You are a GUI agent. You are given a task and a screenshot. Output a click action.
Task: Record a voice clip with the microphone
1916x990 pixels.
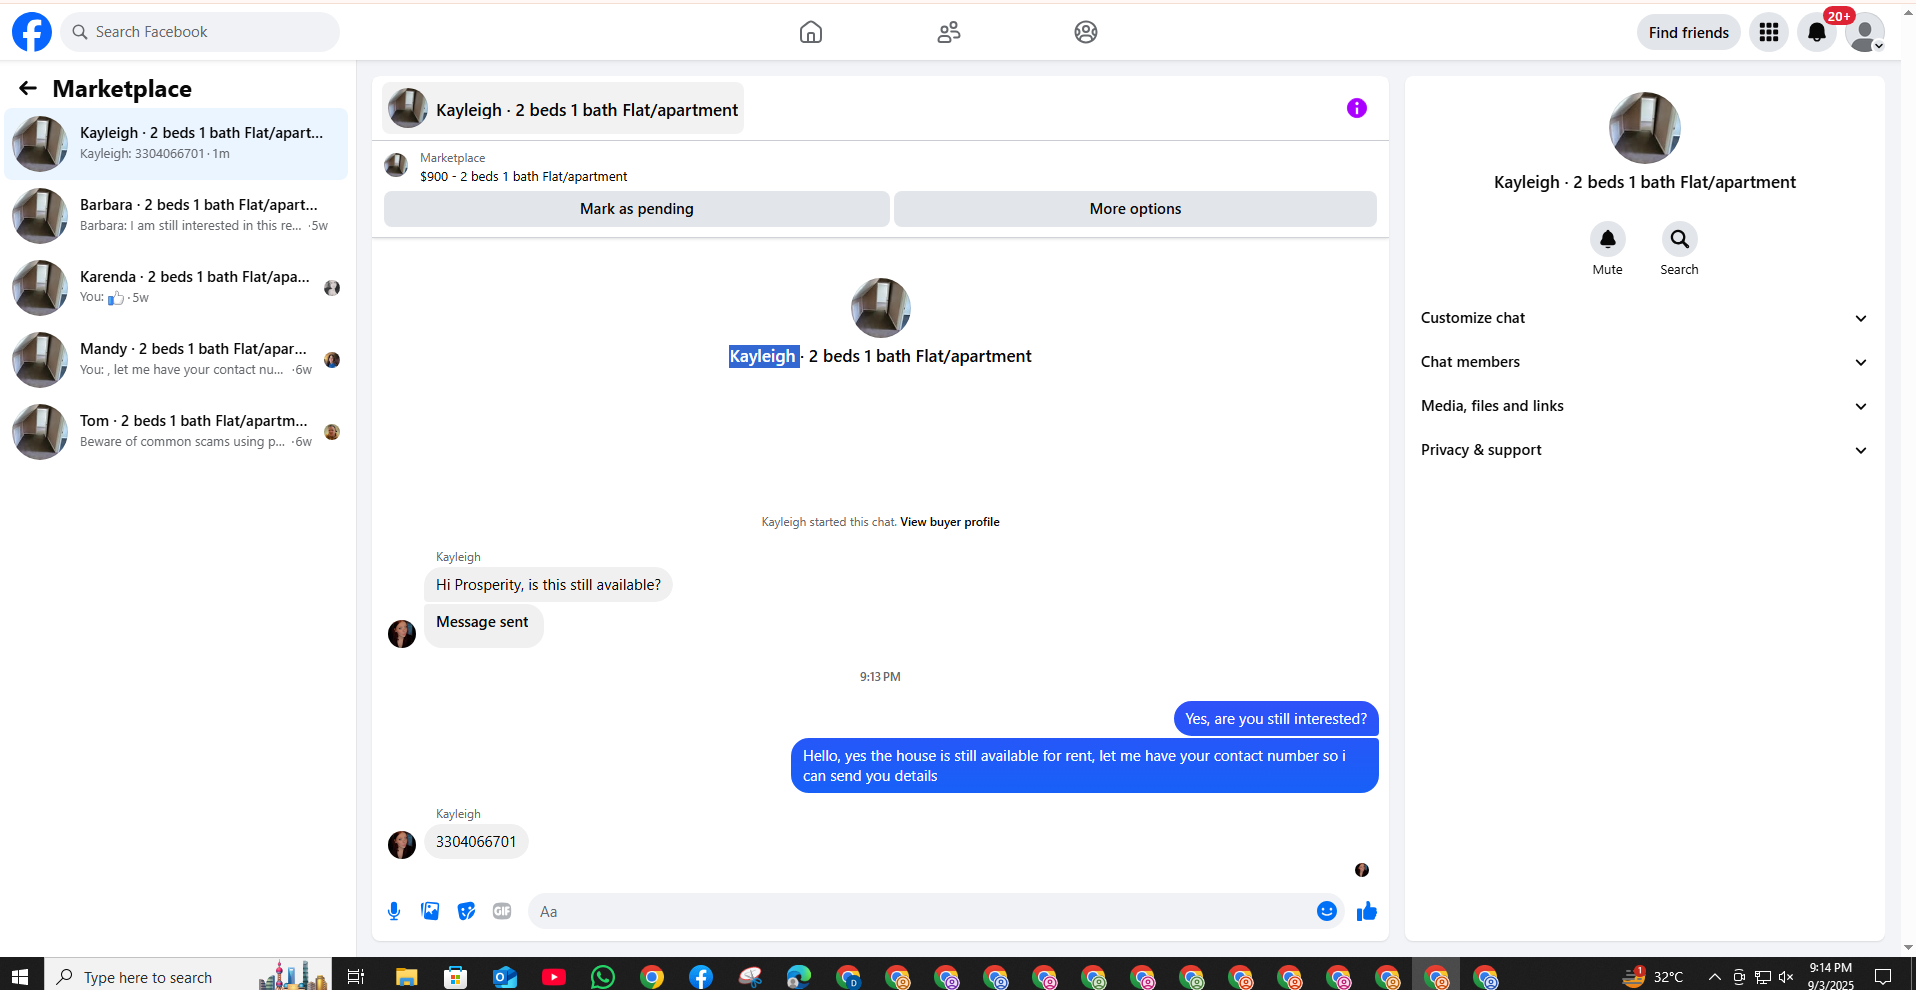[x=394, y=911]
